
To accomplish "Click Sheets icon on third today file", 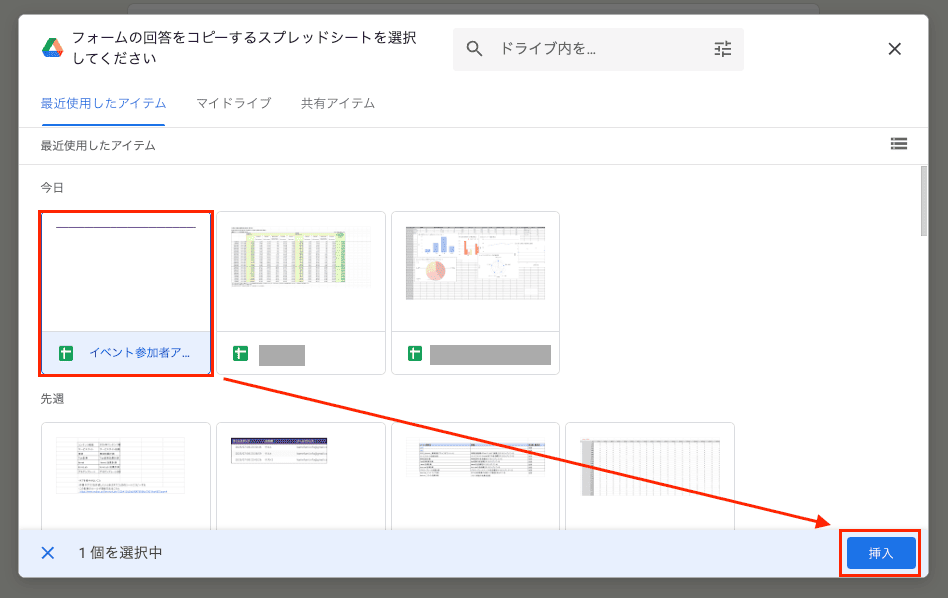I will pos(414,353).
